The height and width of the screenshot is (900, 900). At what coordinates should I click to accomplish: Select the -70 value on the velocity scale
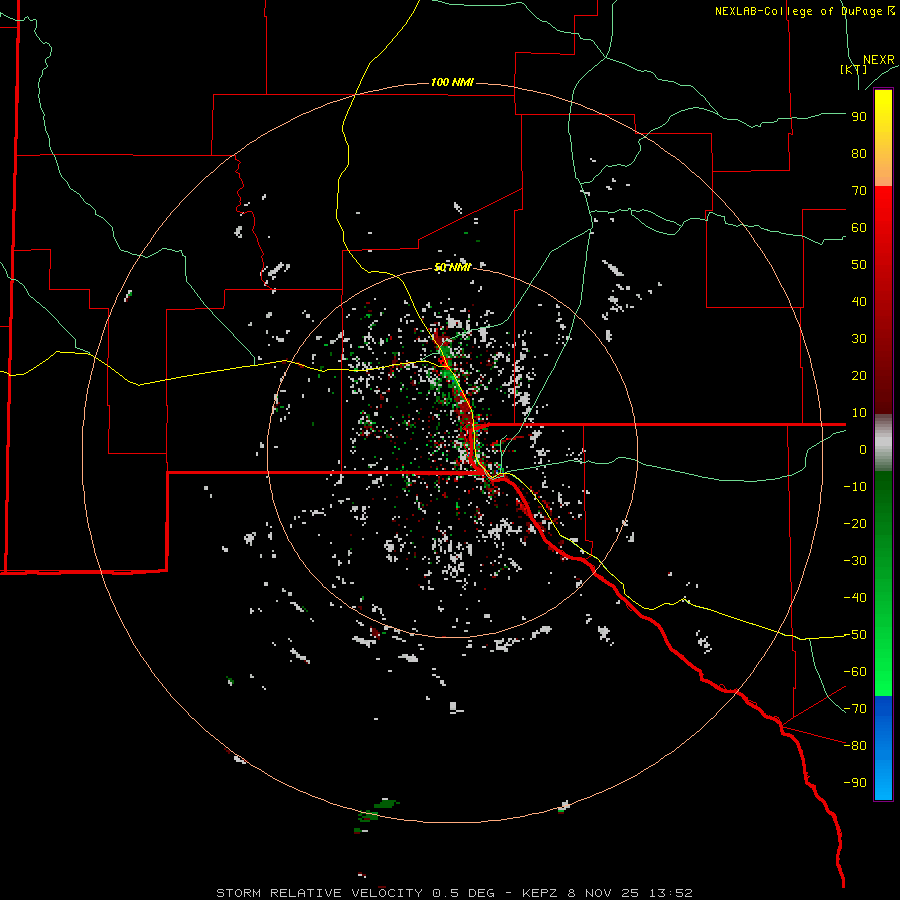coord(855,709)
